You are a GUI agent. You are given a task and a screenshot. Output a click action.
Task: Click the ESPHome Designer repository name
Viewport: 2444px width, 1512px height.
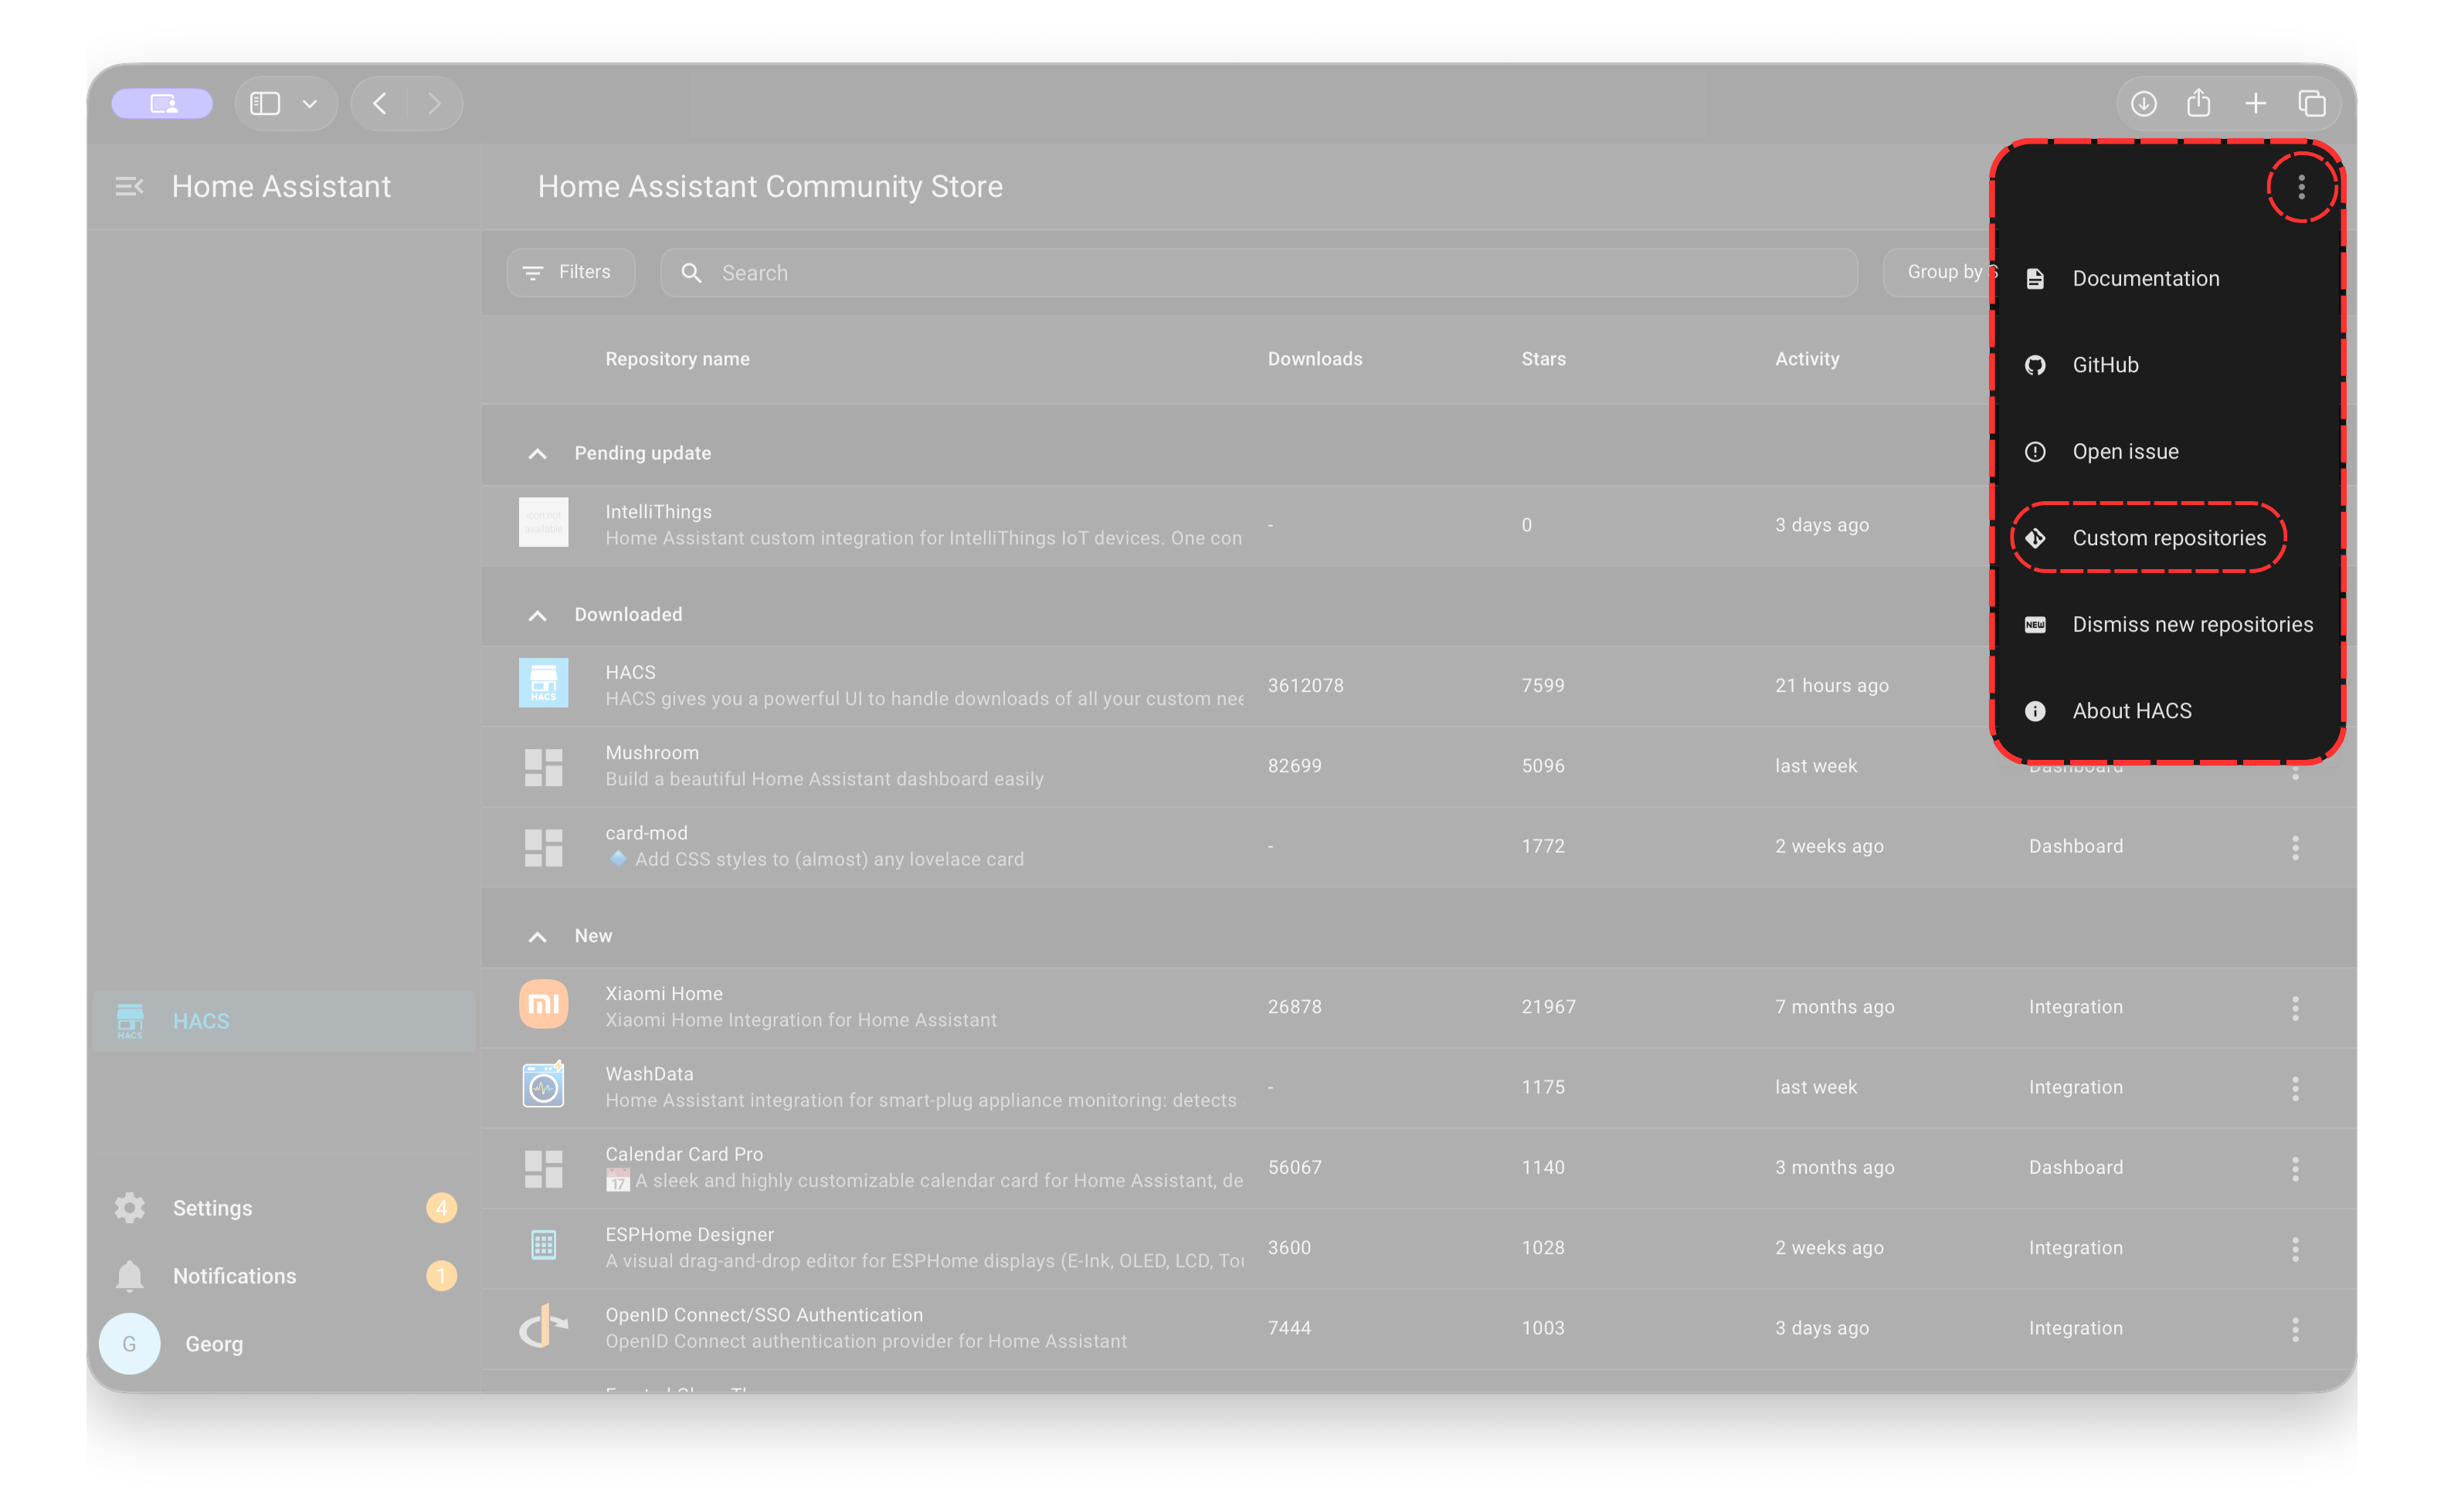click(689, 1234)
